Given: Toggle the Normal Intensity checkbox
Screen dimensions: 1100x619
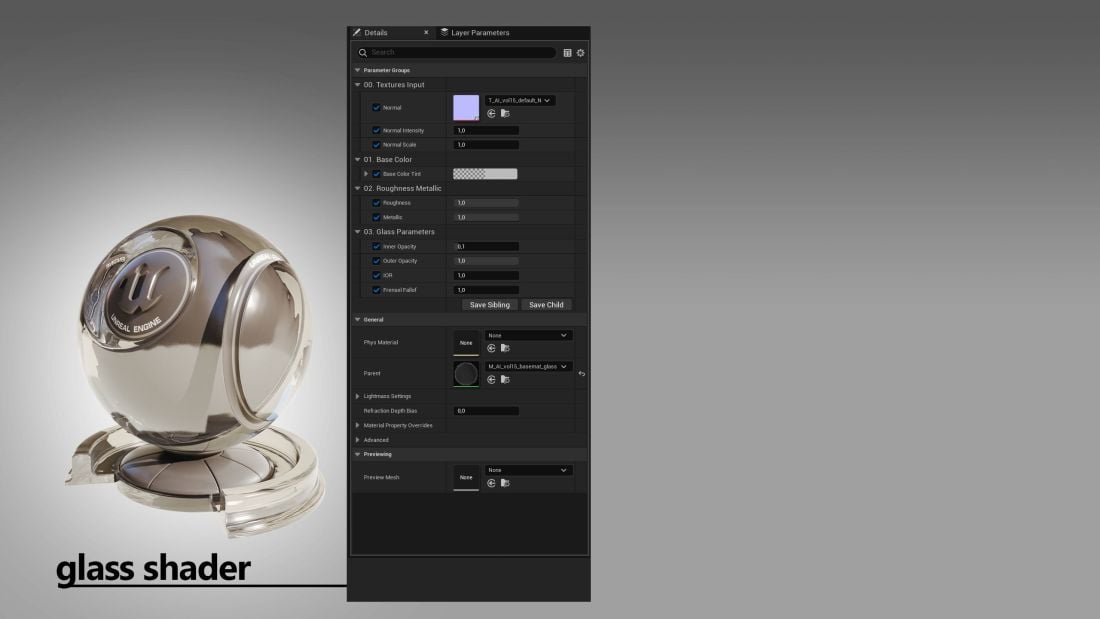Looking at the screenshot, I should click(x=376, y=131).
